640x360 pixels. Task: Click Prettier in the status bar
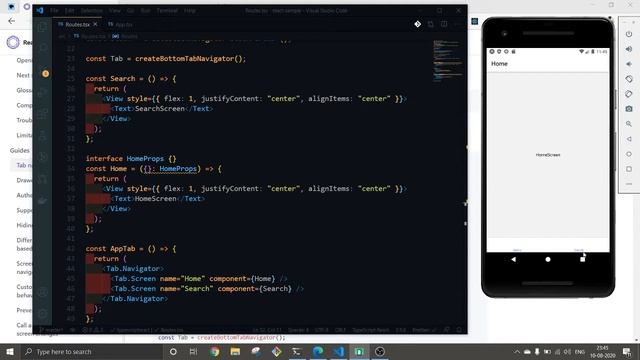[424, 330]
